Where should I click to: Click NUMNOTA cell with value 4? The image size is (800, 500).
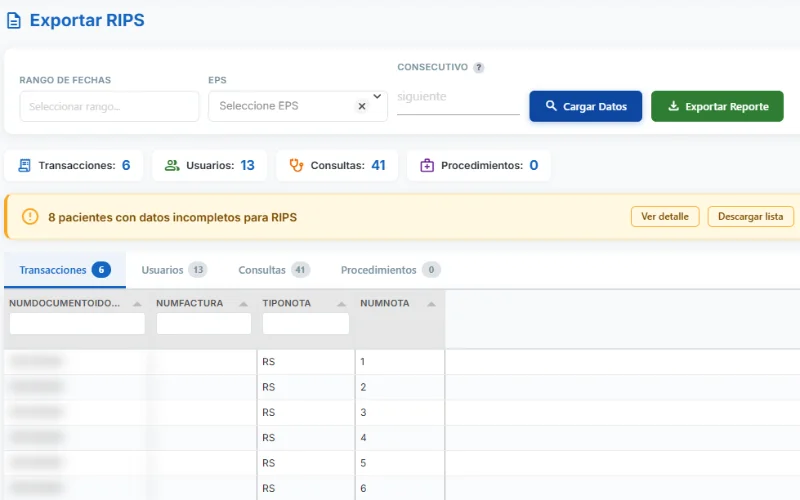pos(399,438)
